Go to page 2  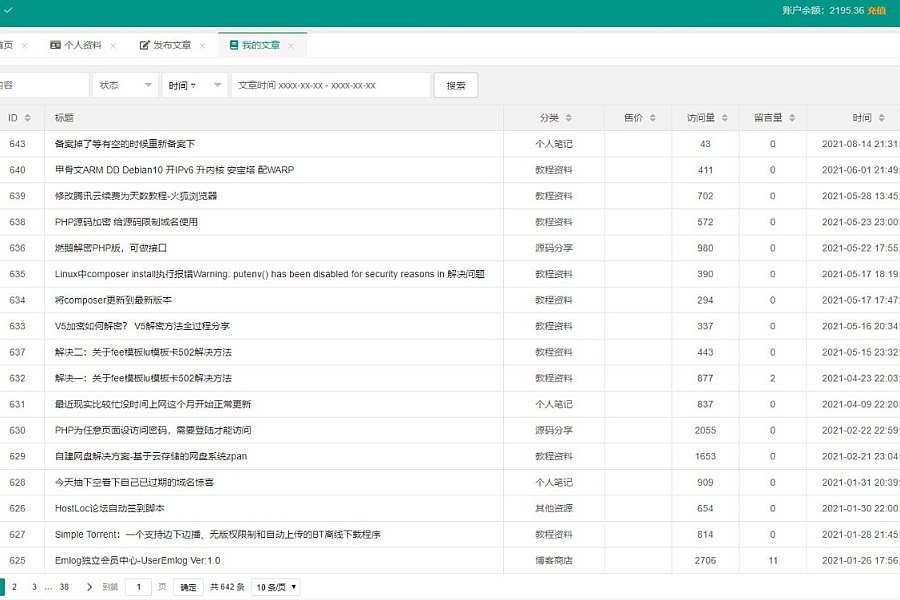click(14, 587)
